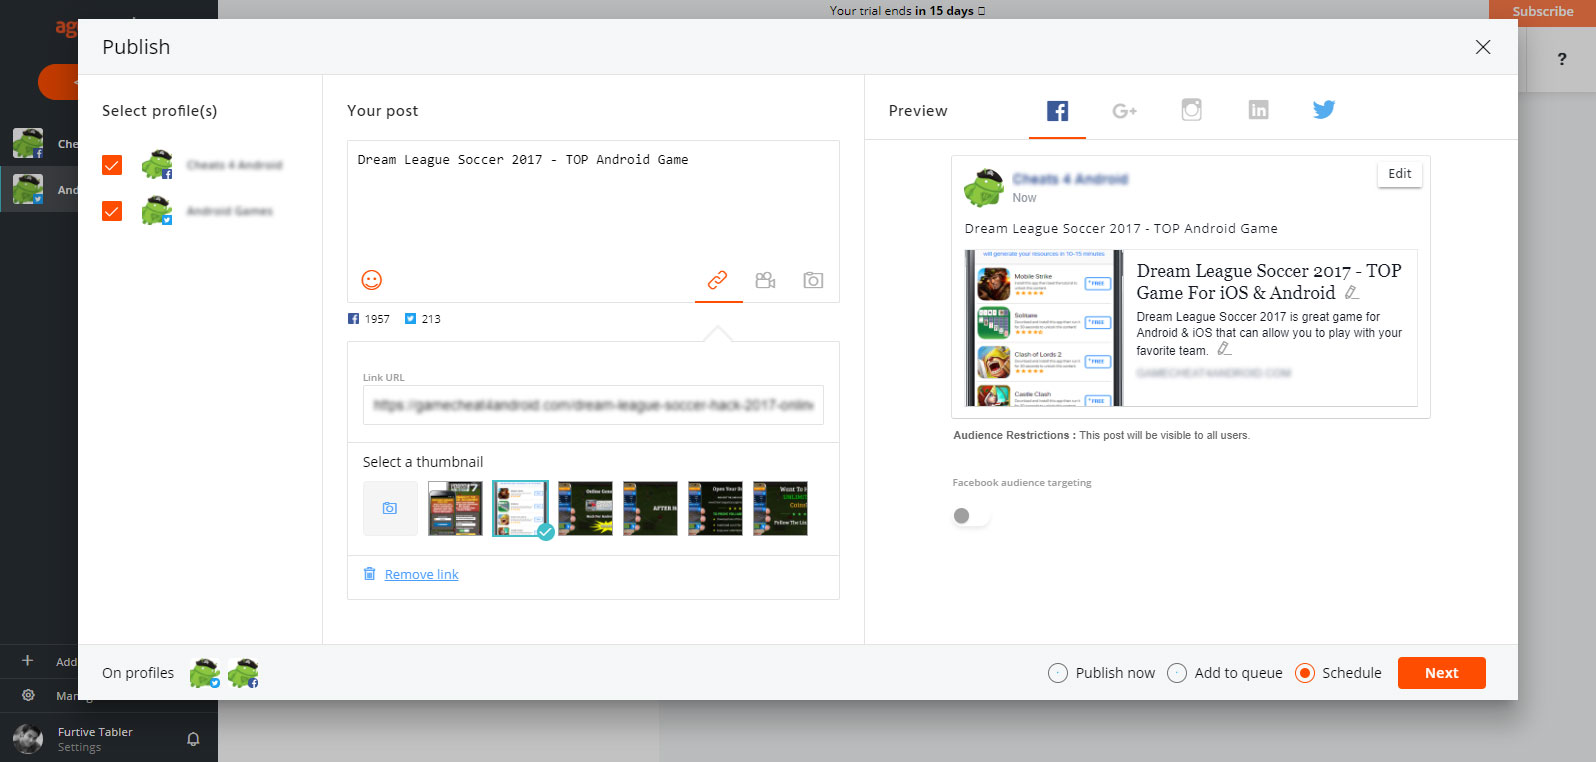Click the trash icon beside Remove link
The width and height of the screenshot is (1596, 762).
tap(370, 573)
